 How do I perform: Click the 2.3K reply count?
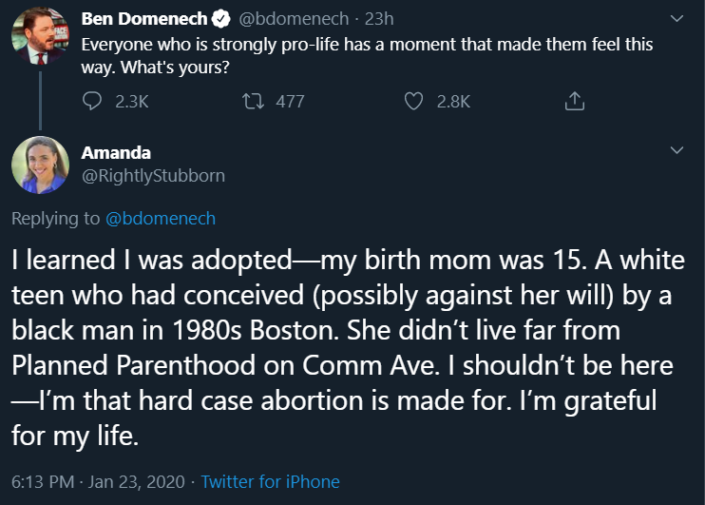(131, 101)
